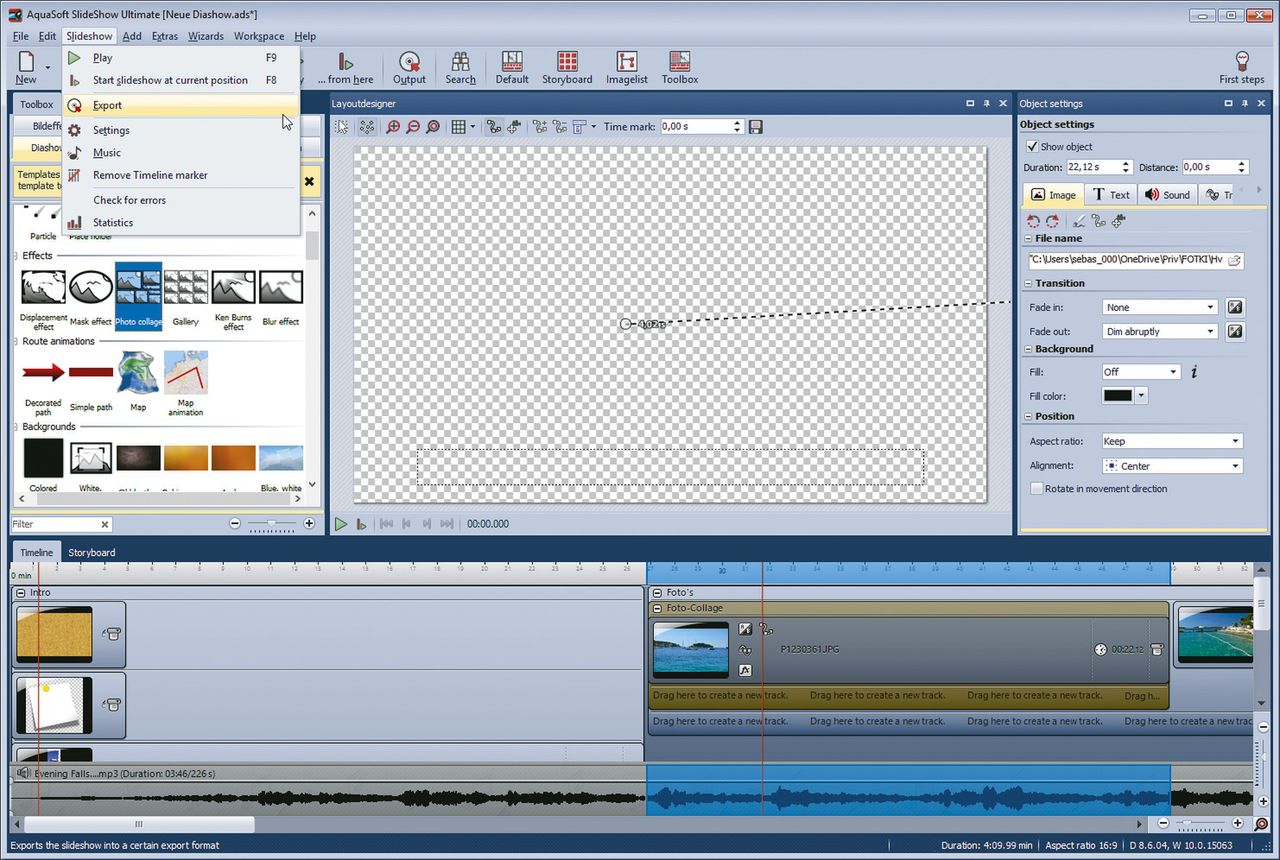Choose the Map animation route icon
This screenshot has height=860, width=1280.
186,373
